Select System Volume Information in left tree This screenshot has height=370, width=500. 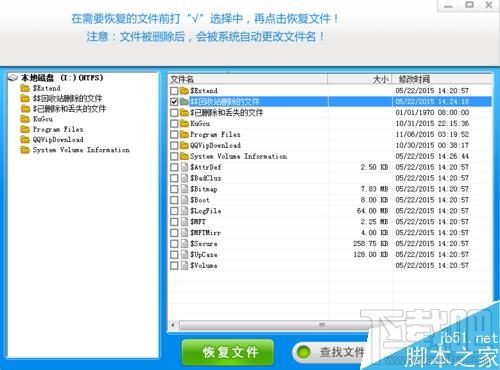click(x=81, y=150)
